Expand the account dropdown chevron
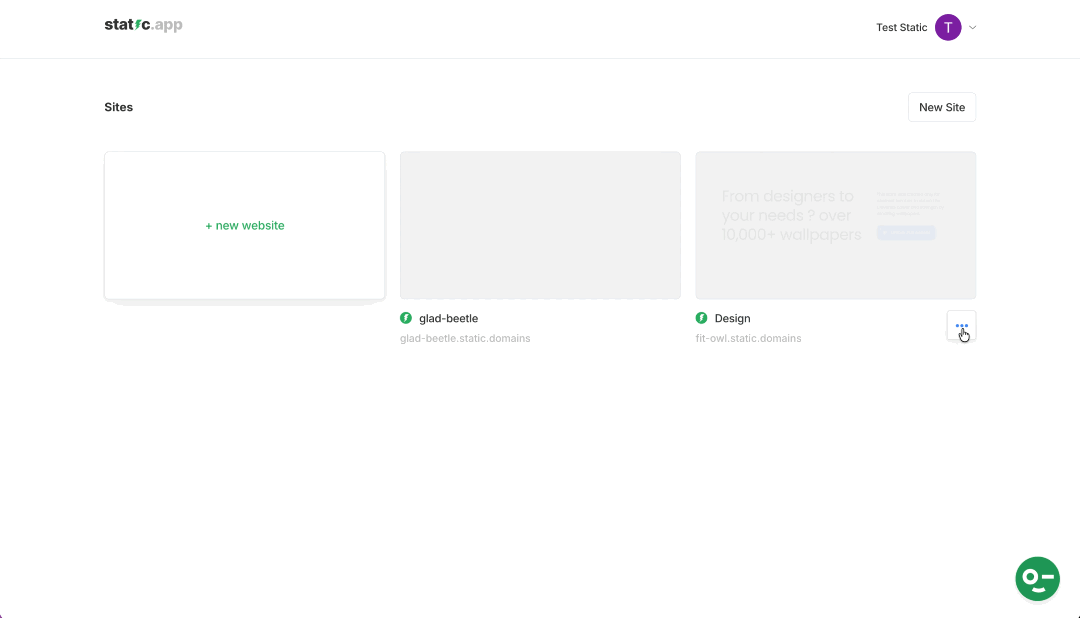Image resolution: width=1080 pixels, height=618 pixels. (x=973, y=28)
